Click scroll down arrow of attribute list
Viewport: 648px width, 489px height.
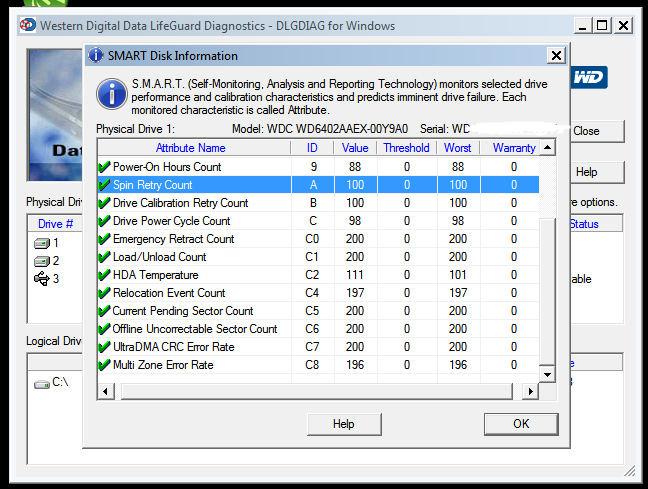pyautogui.click(x=547, y=375)
